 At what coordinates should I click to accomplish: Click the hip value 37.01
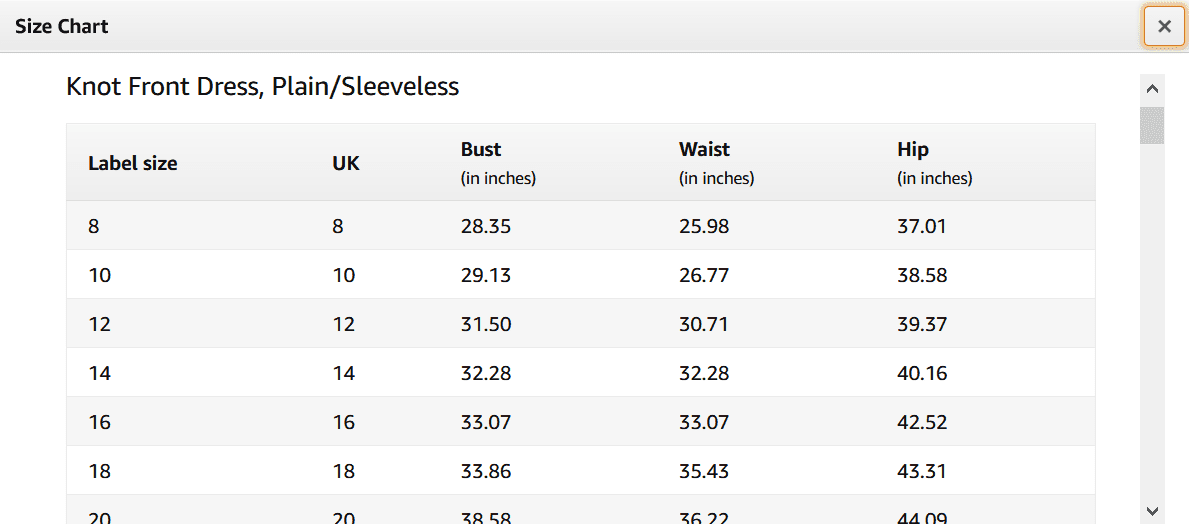[922, 227]
